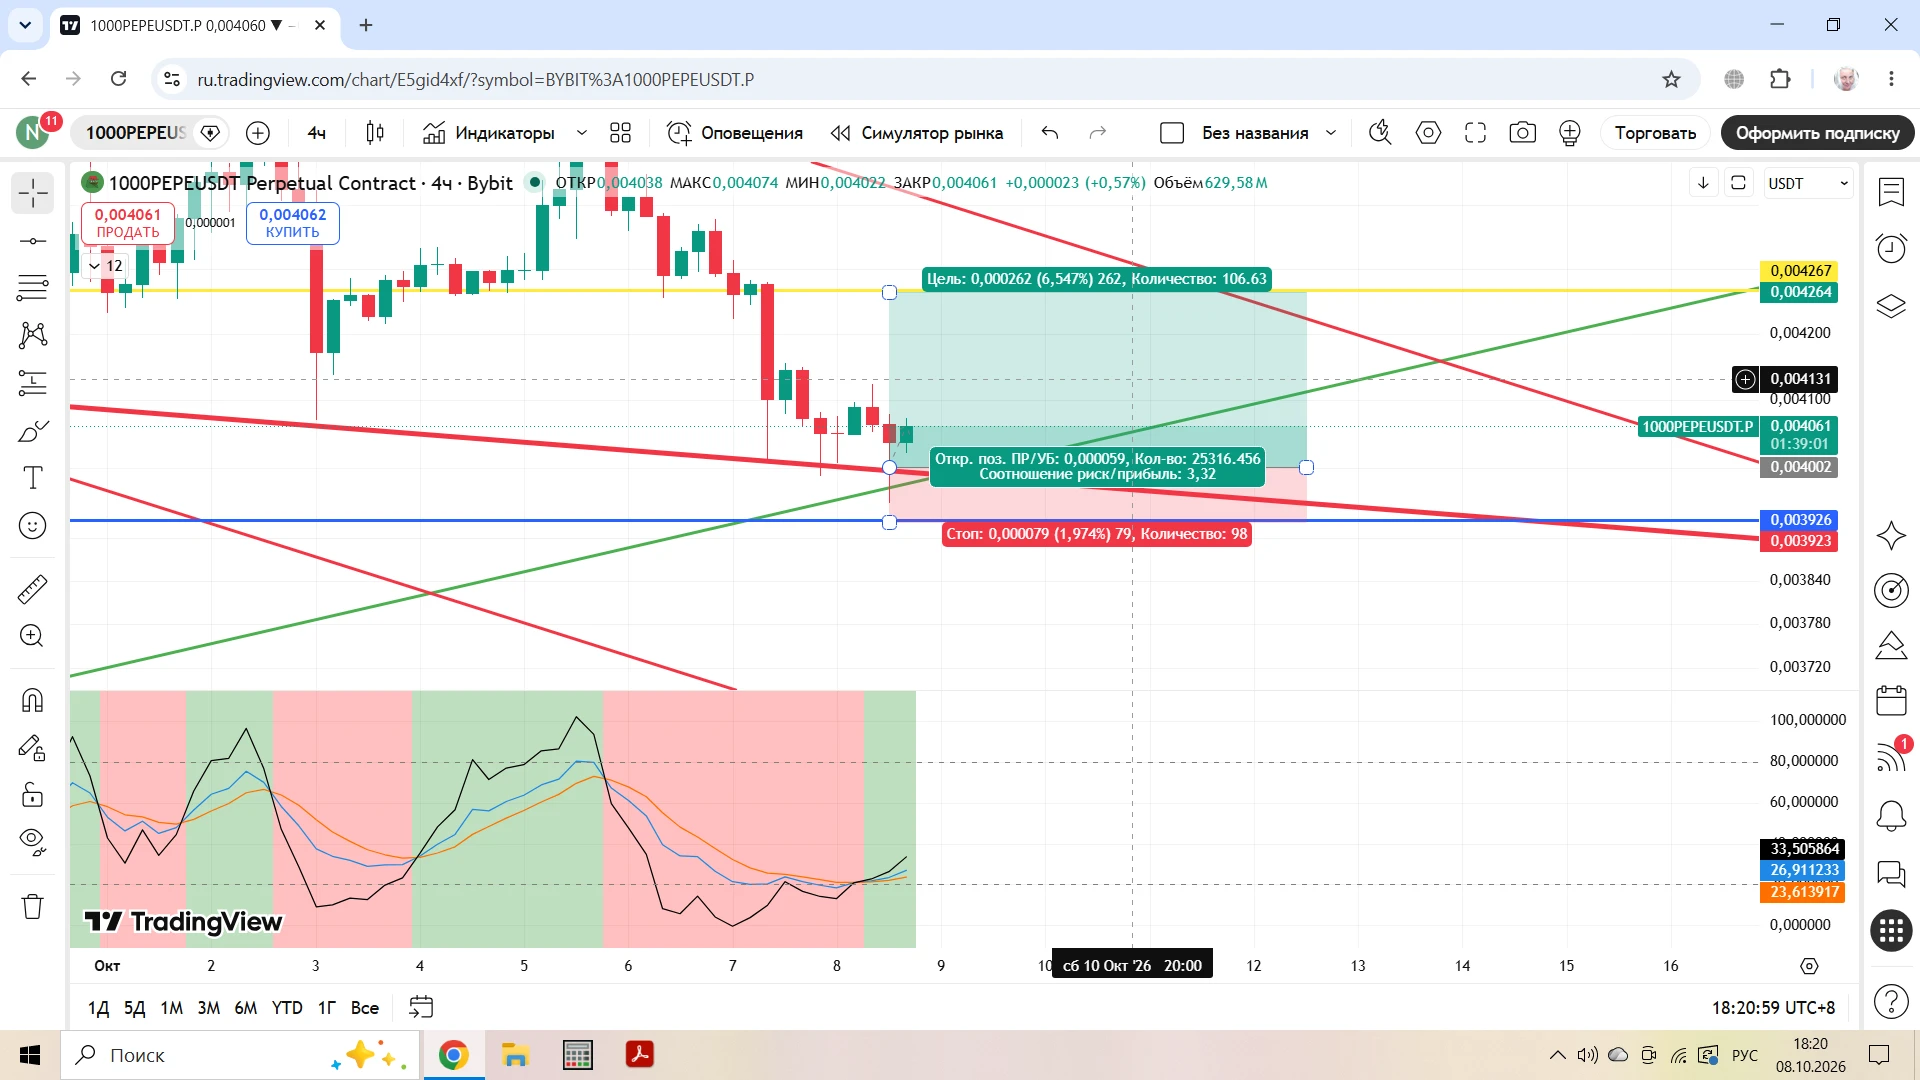The width and height of the screenshot is (1920, 1080).
Task: Hide all drawings with eye icon
Action: pos(32,843)
